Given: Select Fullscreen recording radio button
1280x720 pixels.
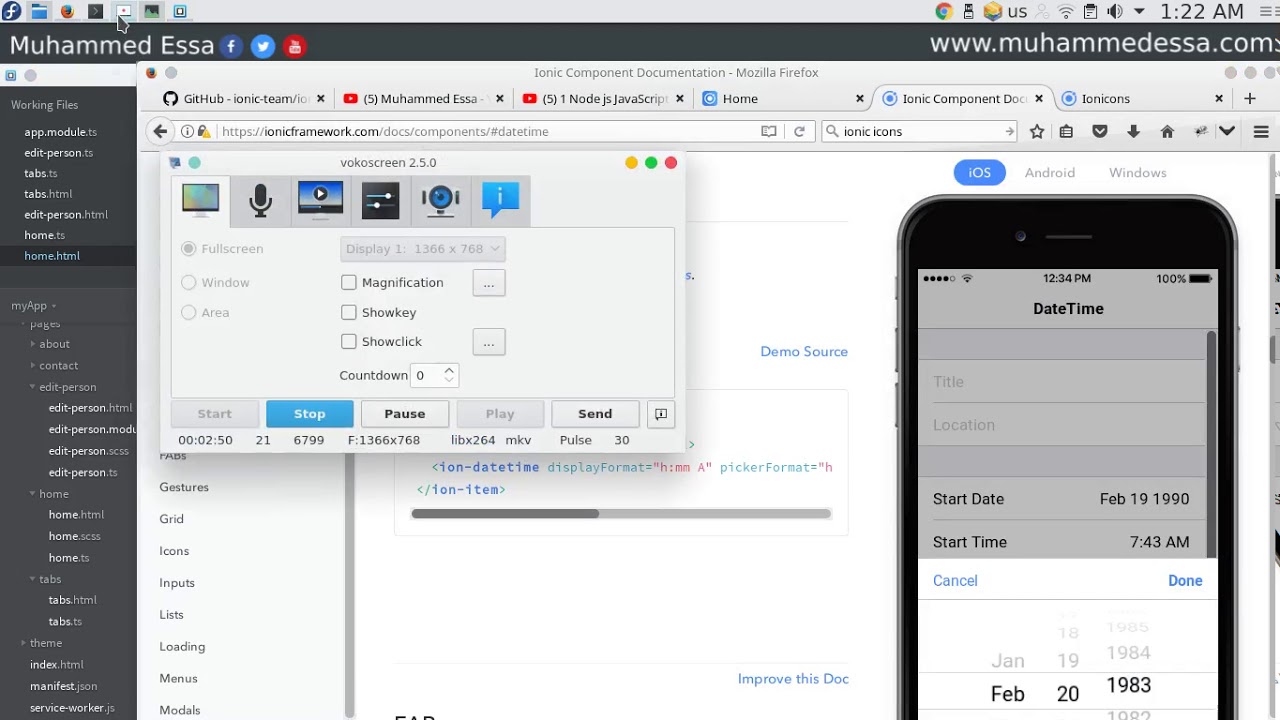Looking at the screenshot, I should (x=188, y=248).
